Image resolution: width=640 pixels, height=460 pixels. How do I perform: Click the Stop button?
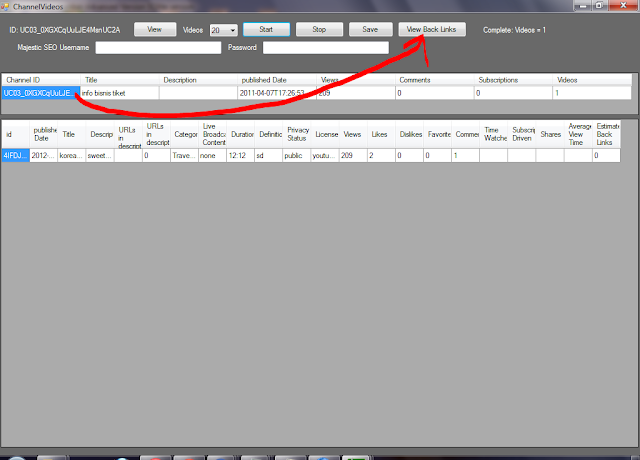tap(319, 29)
